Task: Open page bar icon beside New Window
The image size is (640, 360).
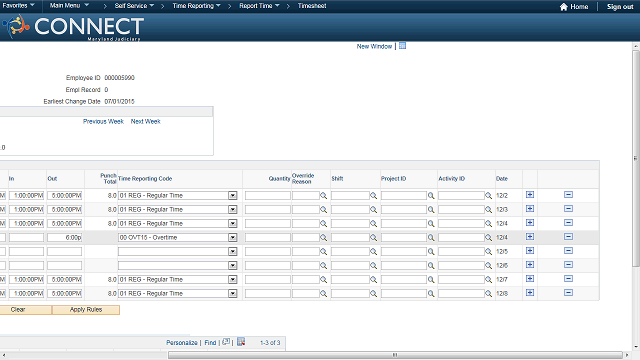Action: pyautogui.click(x=402, y=46)
